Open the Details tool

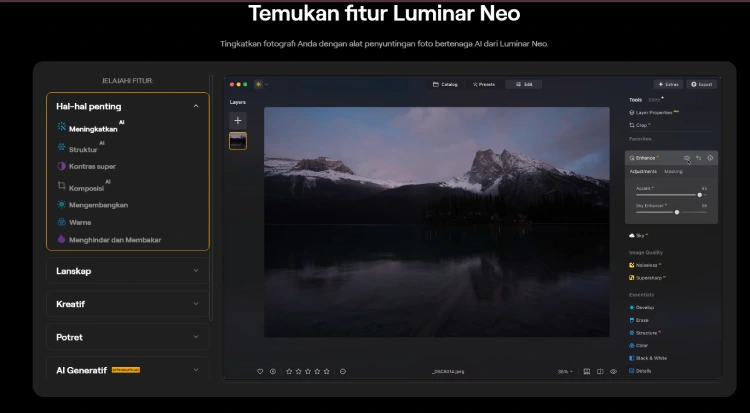coord(640,371)
